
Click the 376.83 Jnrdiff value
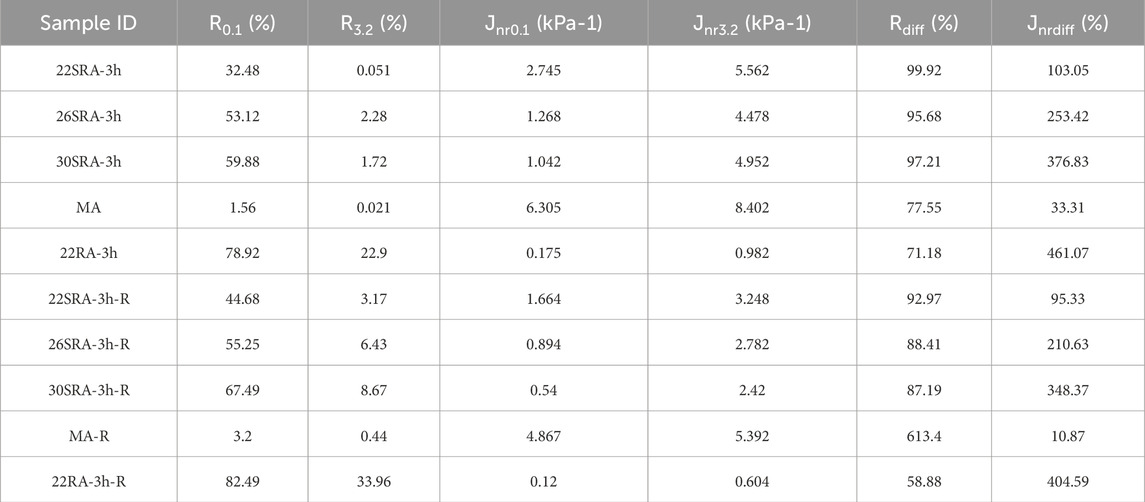pos(1067,160)
